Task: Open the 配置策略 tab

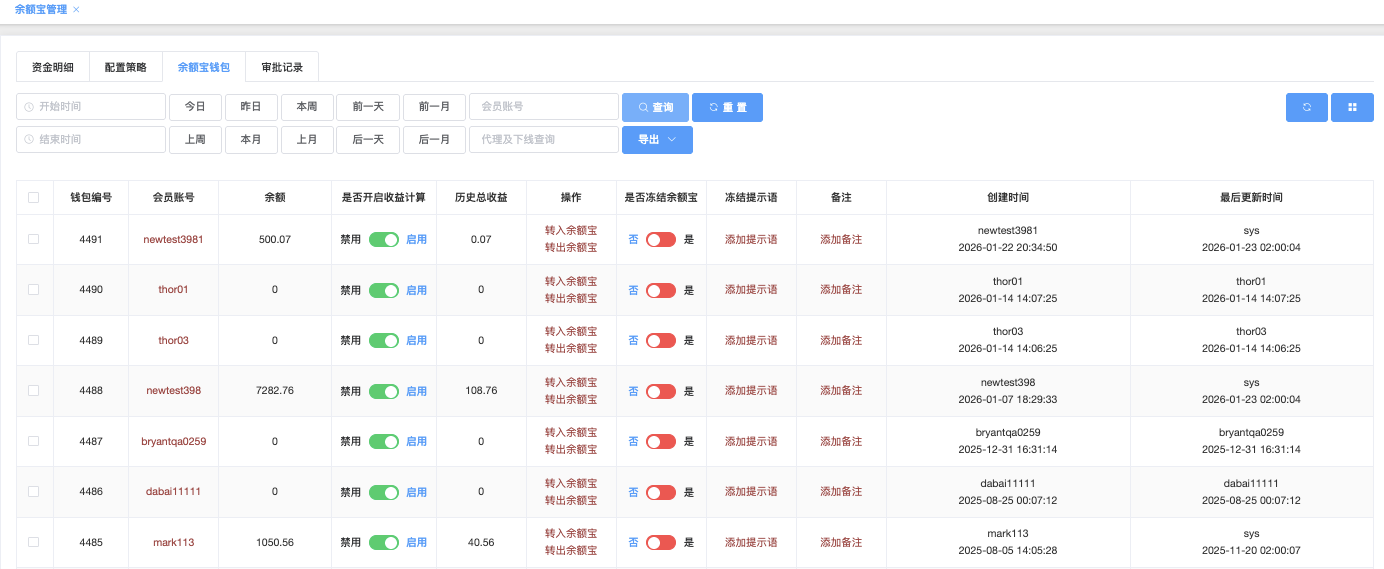Action: tap(126, 67)
